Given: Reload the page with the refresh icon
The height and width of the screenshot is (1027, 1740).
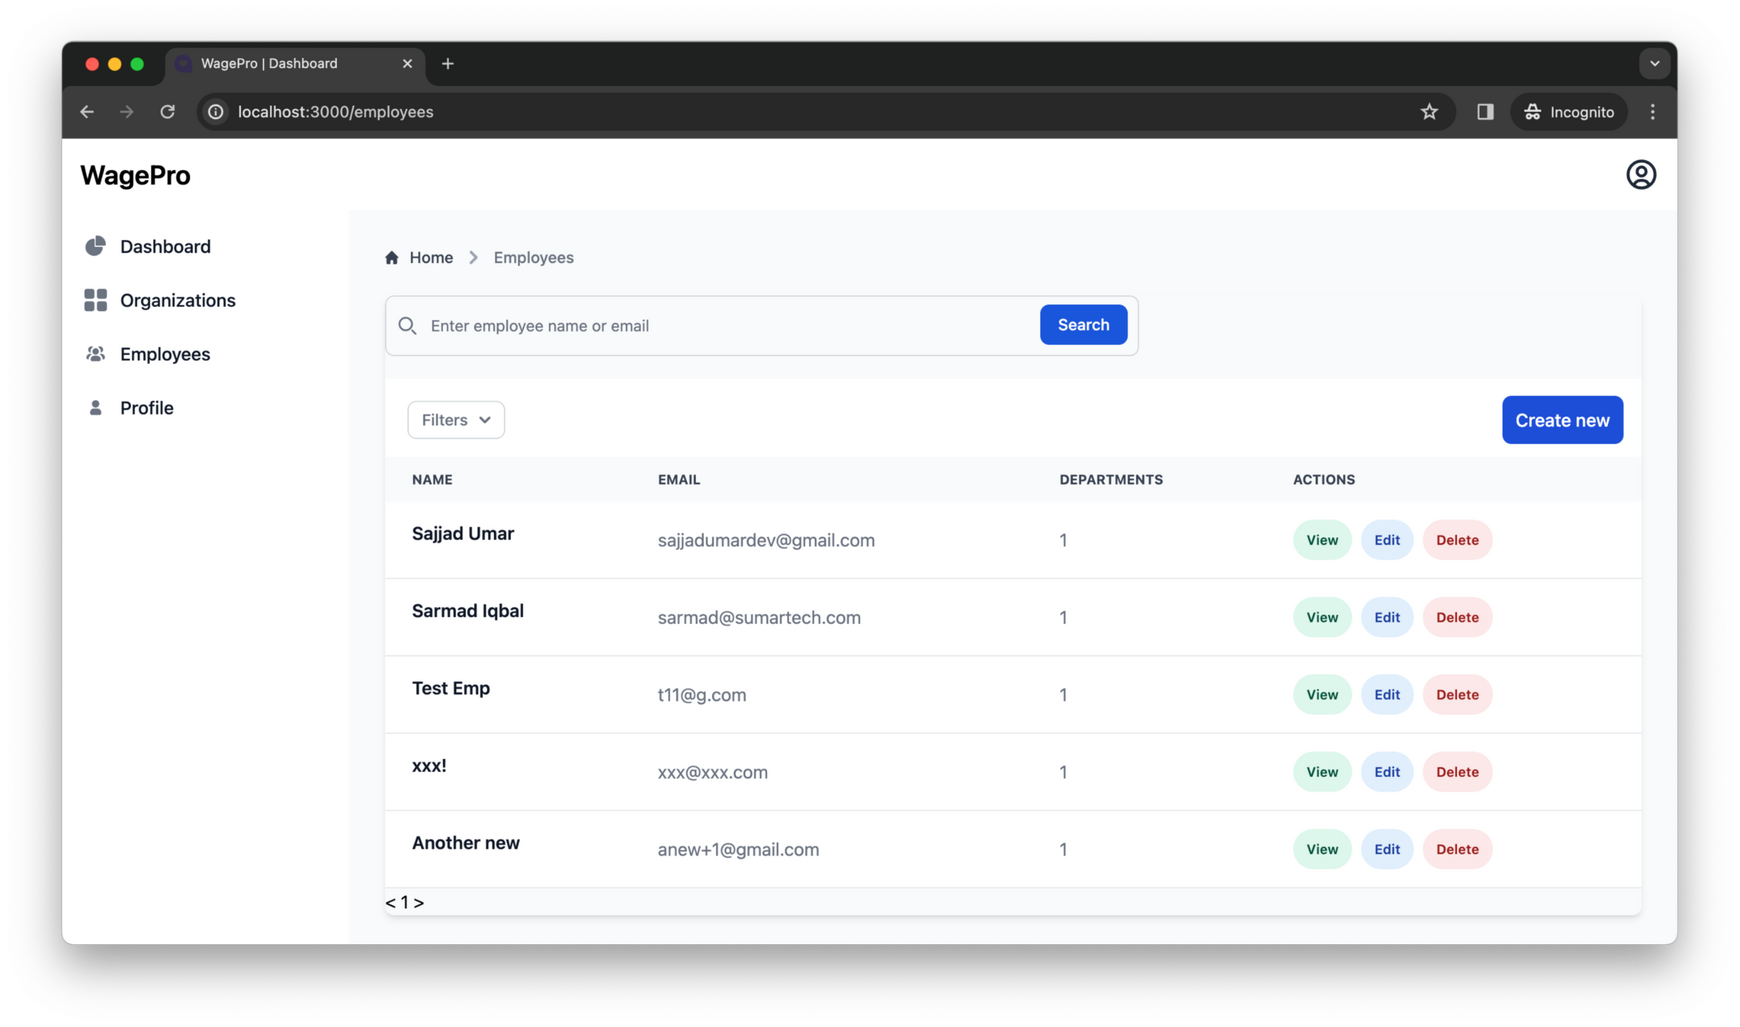Looking at the screenshot, I should click(167, 111).
